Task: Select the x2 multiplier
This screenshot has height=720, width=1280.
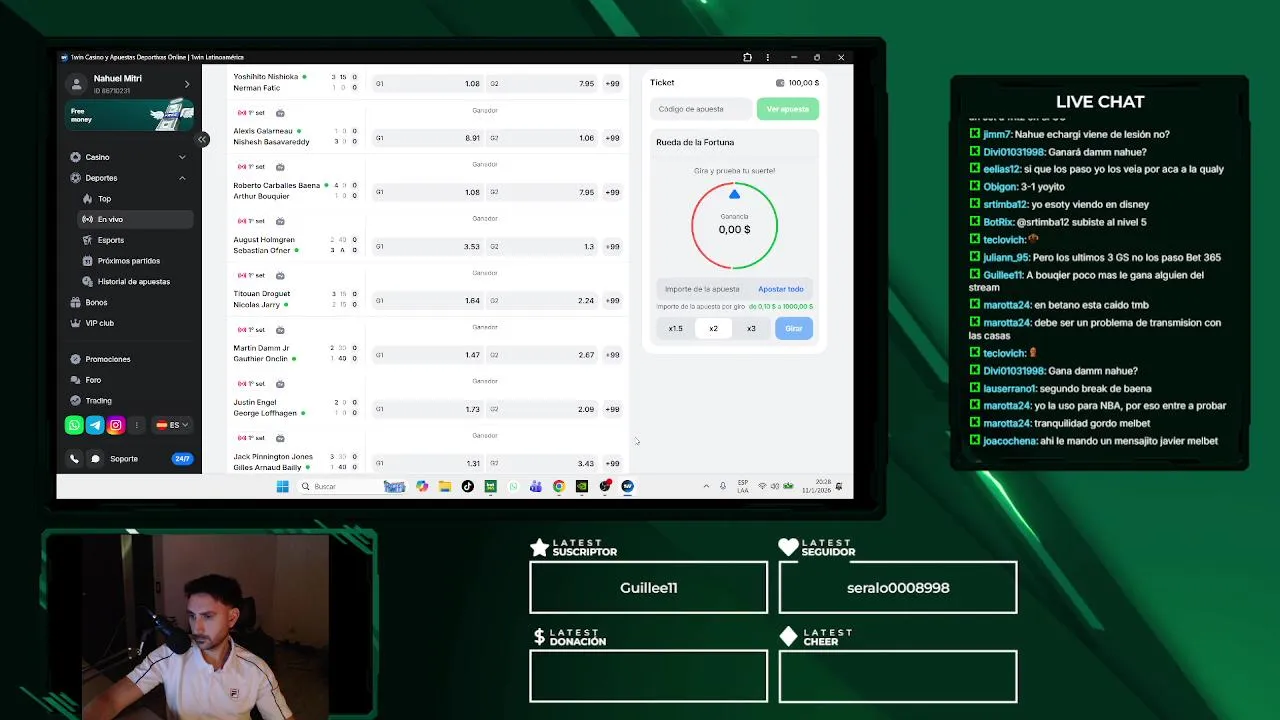Action: tap(713, 328)
